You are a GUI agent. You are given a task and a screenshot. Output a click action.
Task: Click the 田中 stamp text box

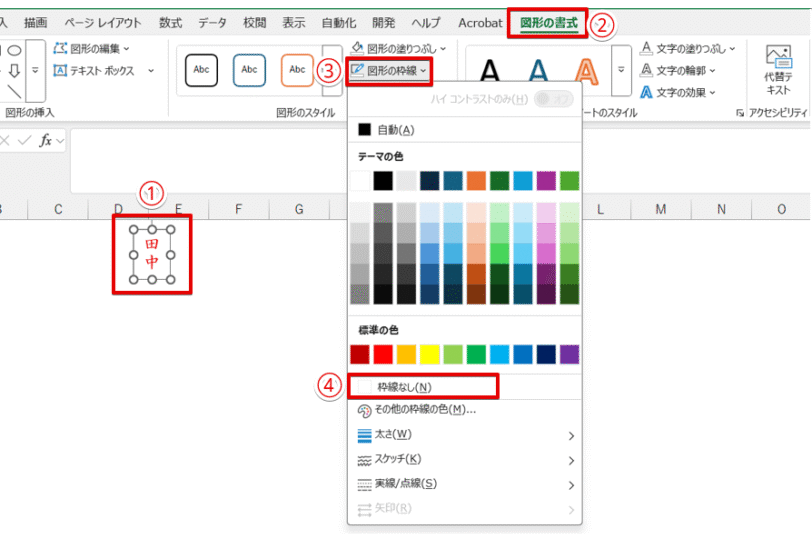click(x=152, y=254)
